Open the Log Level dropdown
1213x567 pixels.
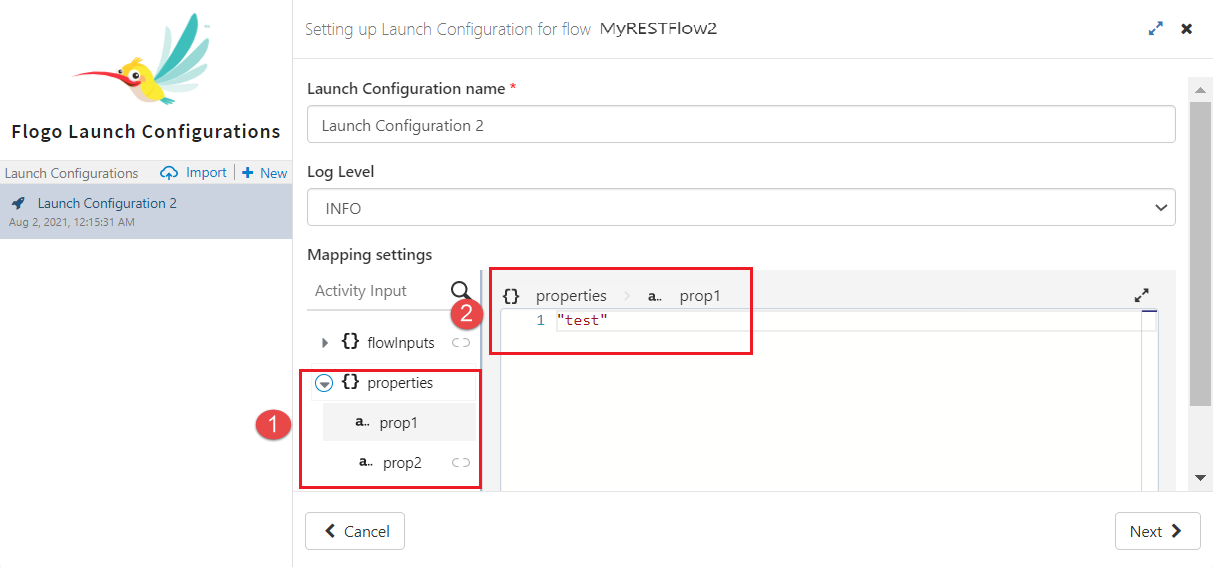(x=740, y=208)
